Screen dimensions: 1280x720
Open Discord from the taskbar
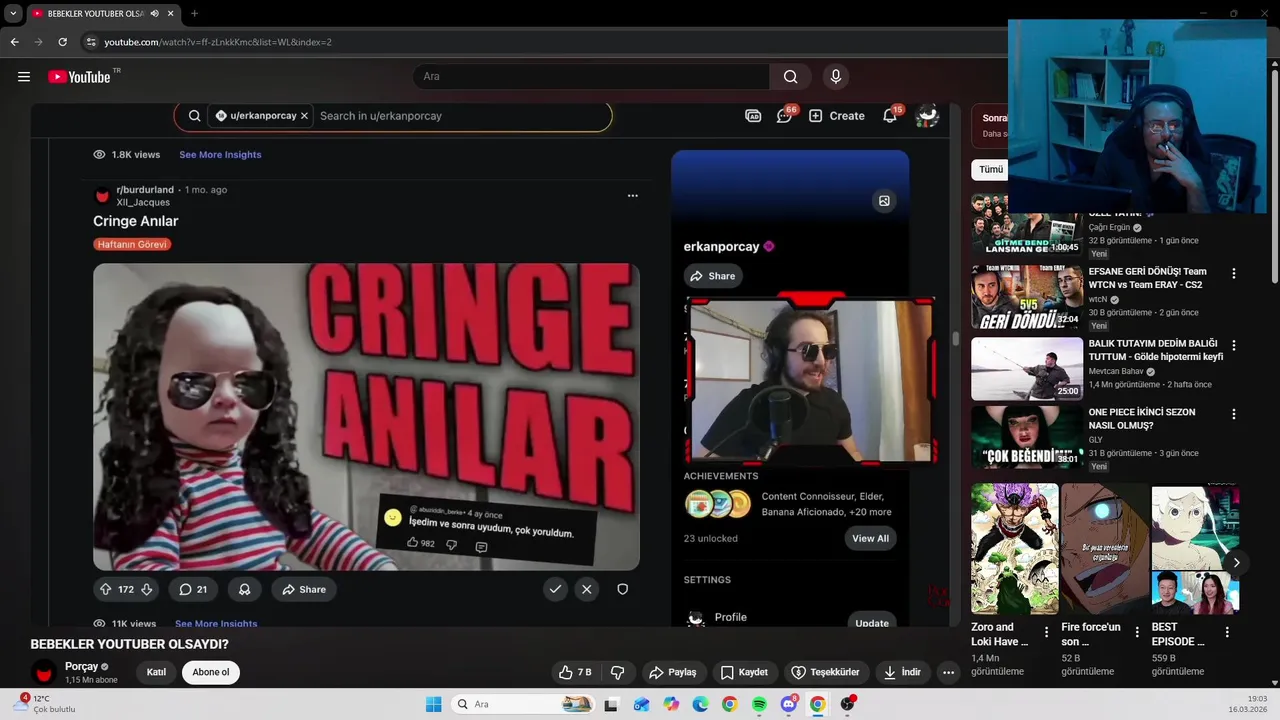(789, 704)
